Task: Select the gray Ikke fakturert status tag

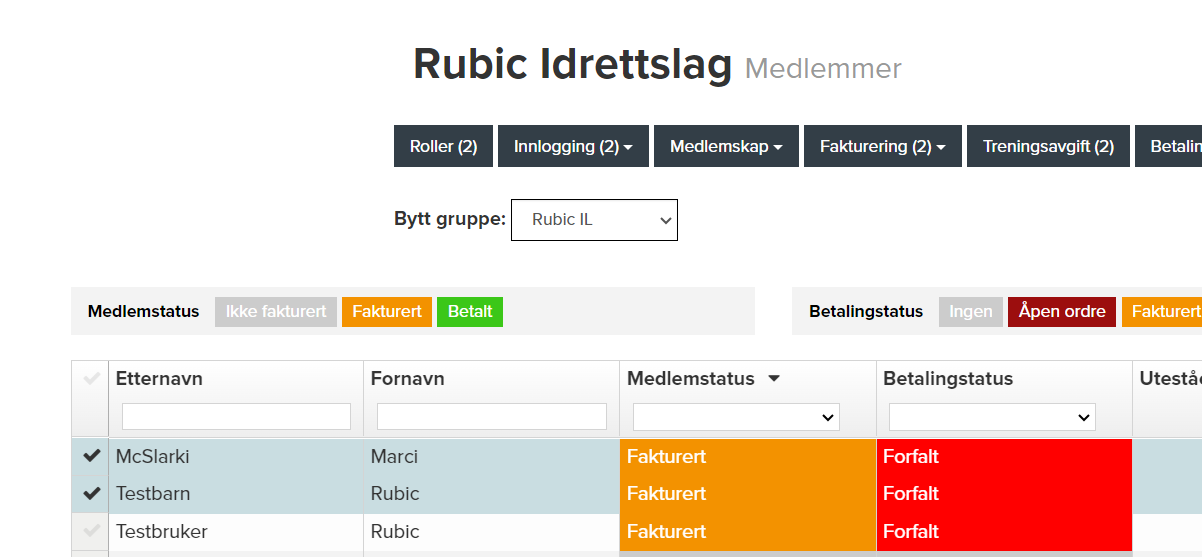Action: pyautogui.click(x=276, y=312)
